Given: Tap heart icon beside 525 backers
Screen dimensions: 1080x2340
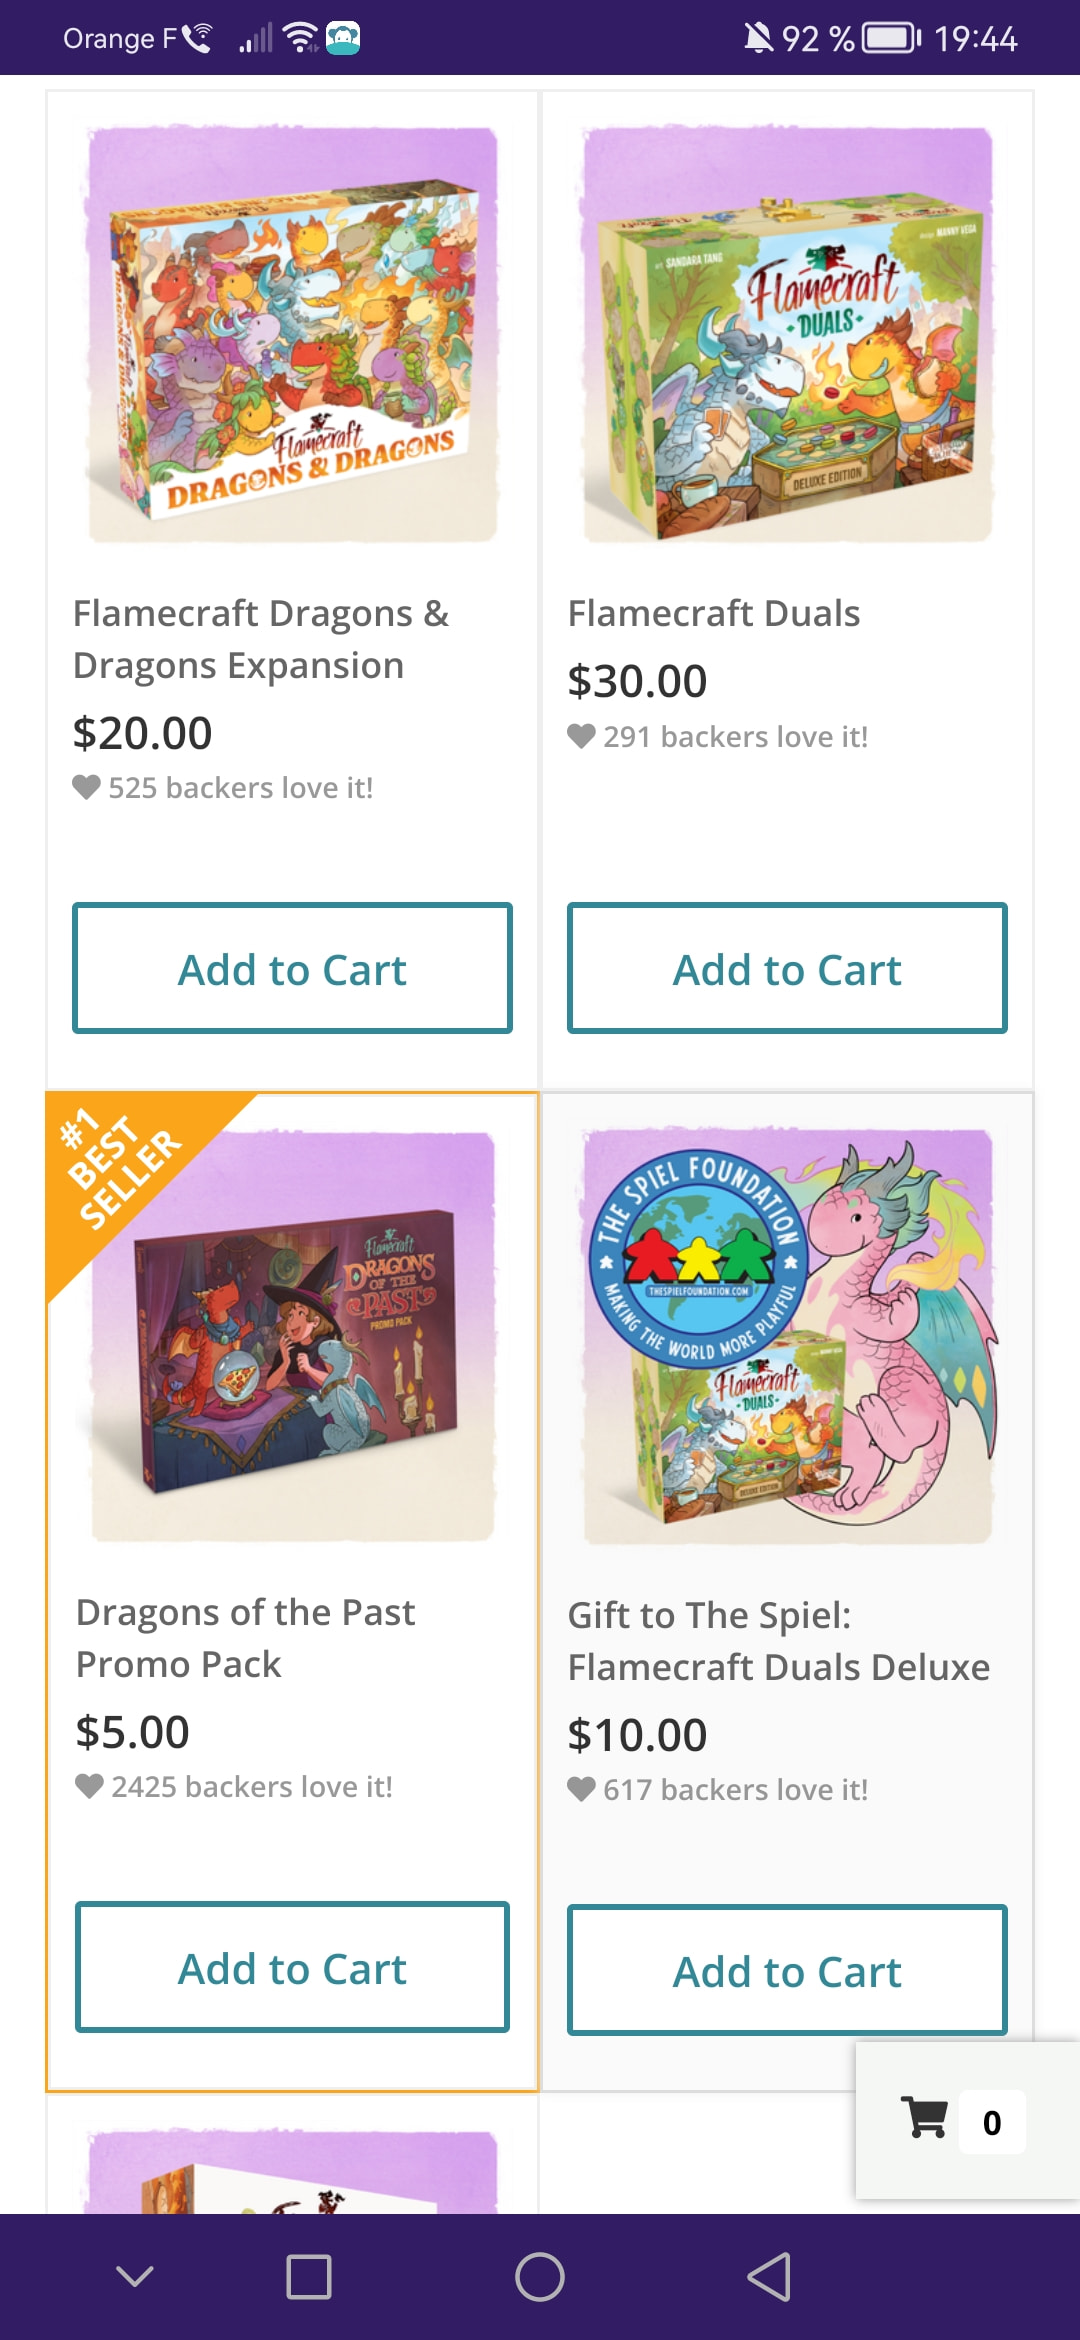Looking at the screenshot, I should (x=87, y=788).
